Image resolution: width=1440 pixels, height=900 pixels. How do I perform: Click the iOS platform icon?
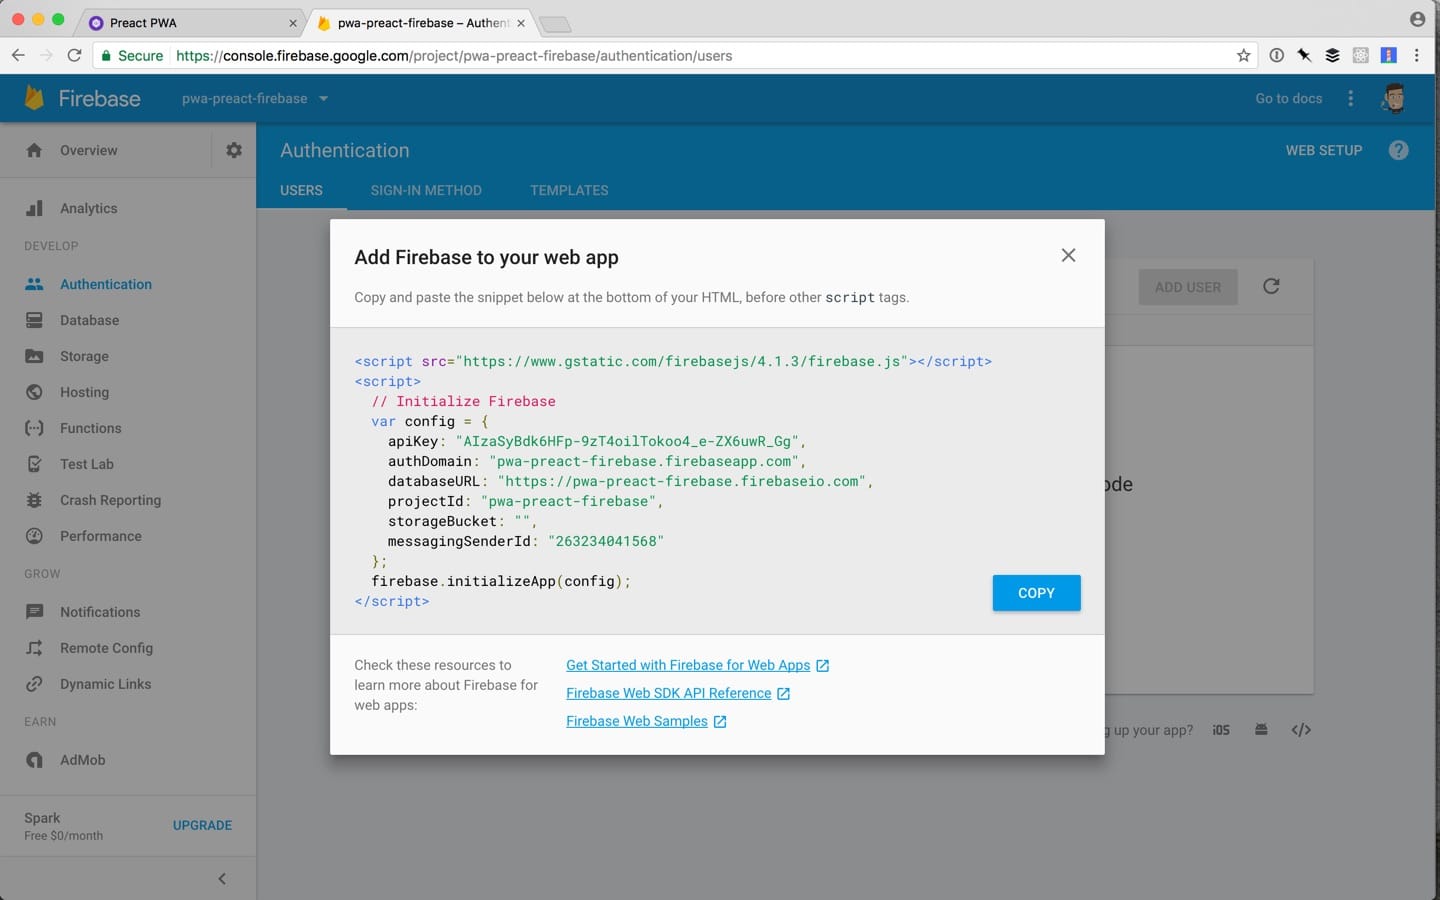[1221, 730]
